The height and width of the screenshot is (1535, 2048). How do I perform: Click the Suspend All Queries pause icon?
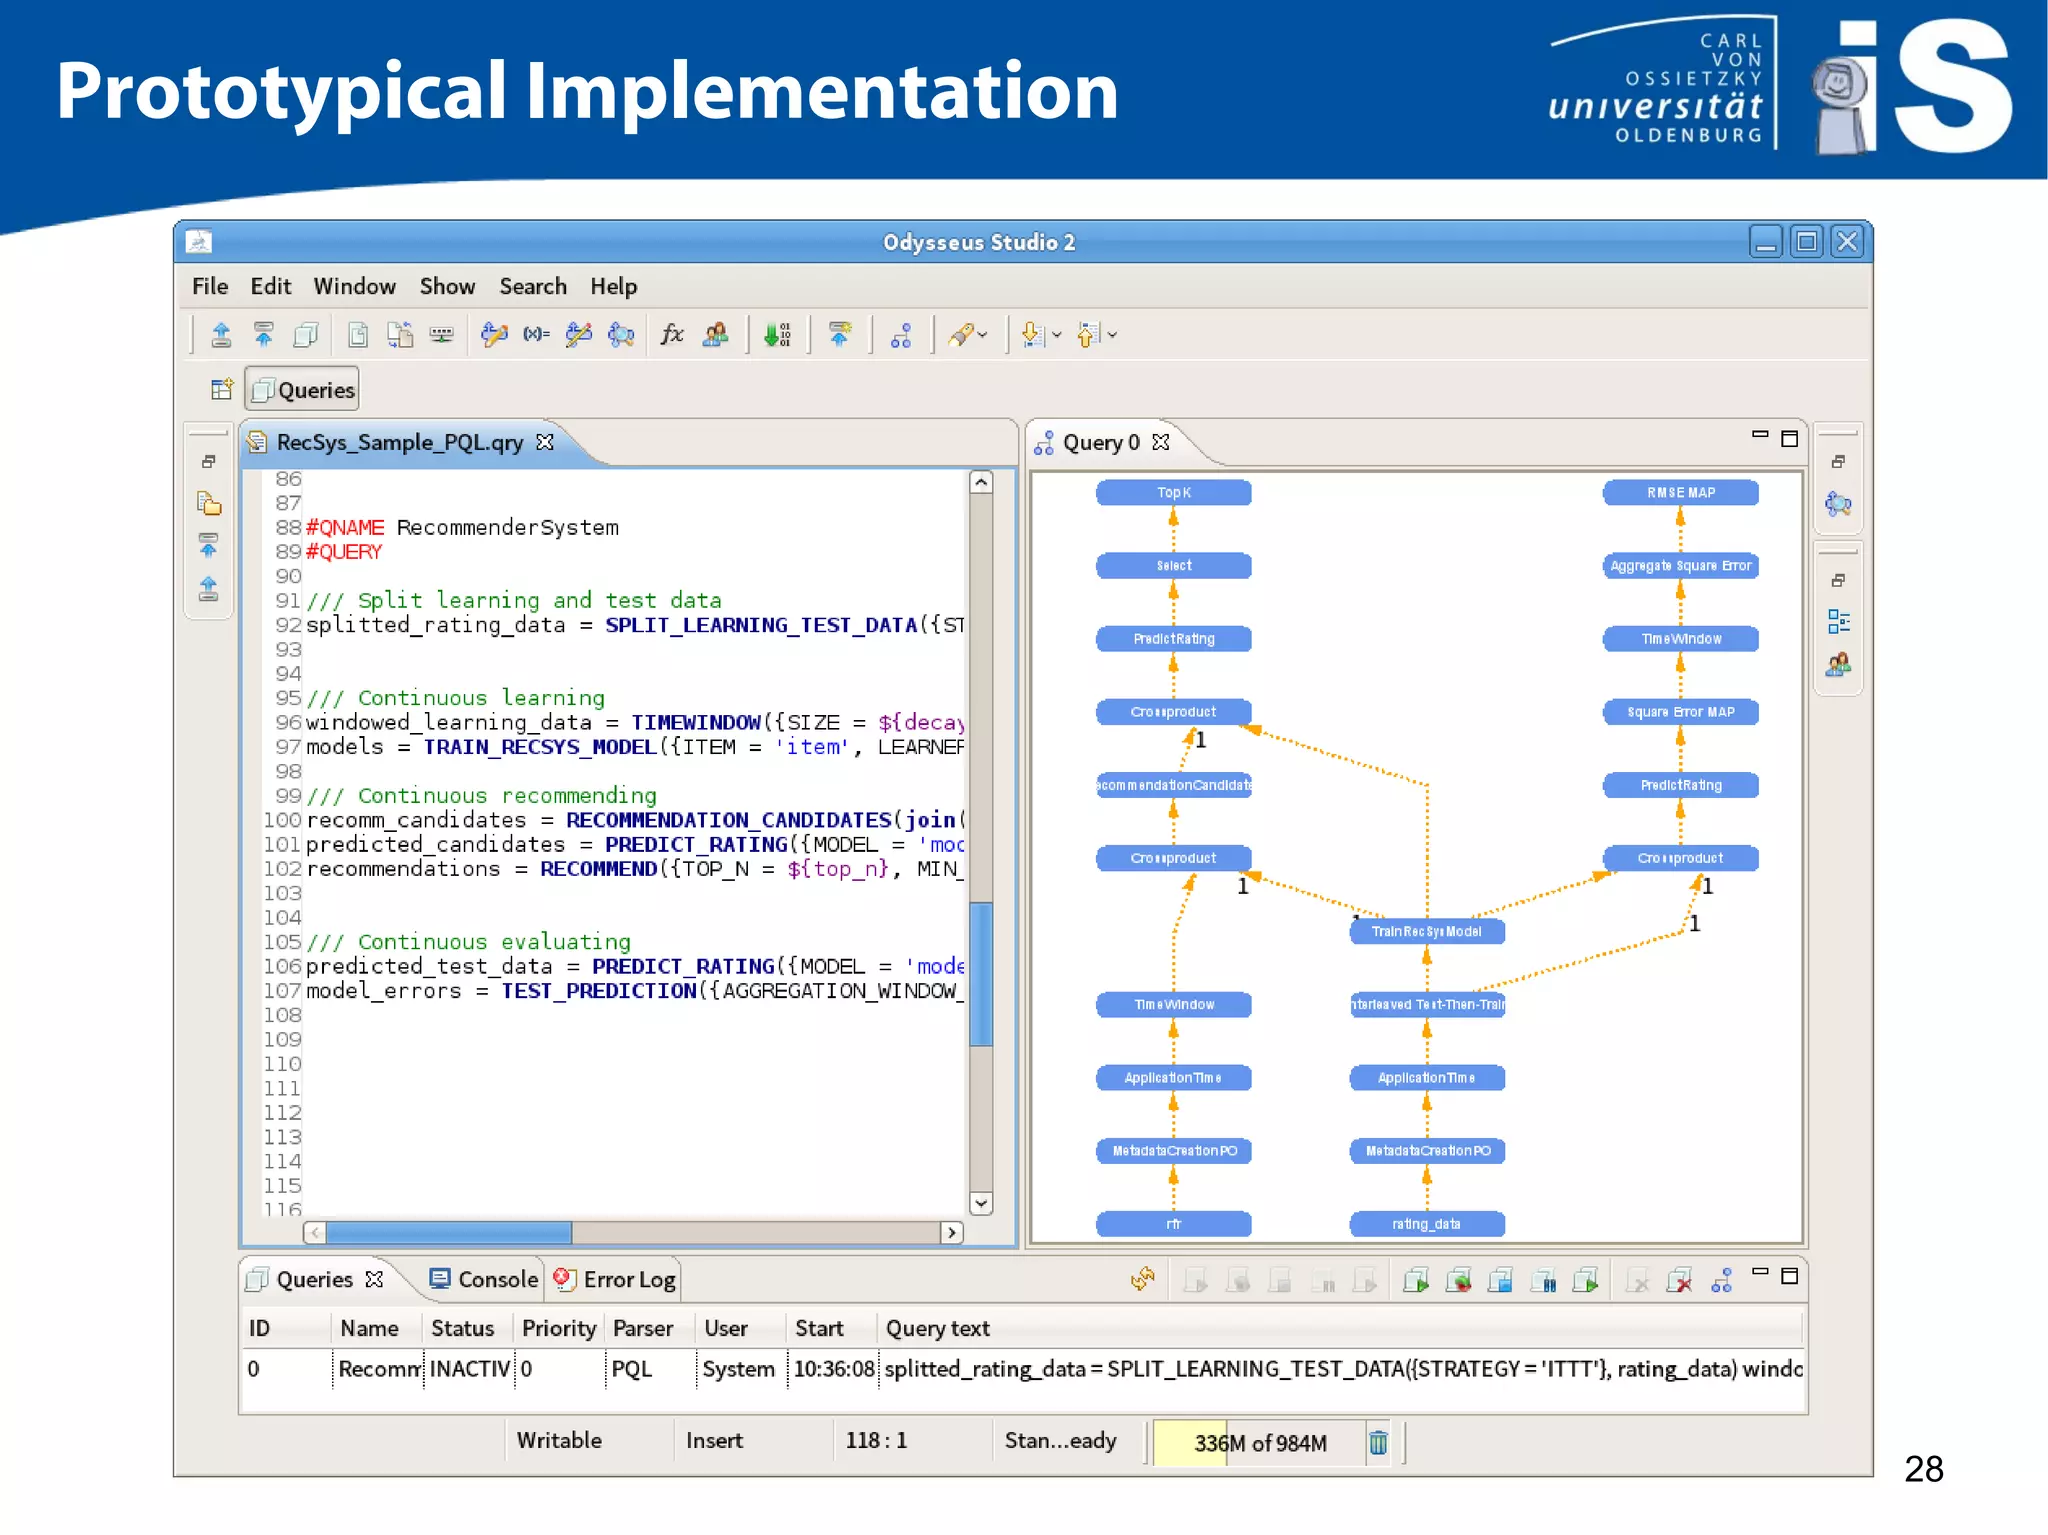point(1543,1280)
